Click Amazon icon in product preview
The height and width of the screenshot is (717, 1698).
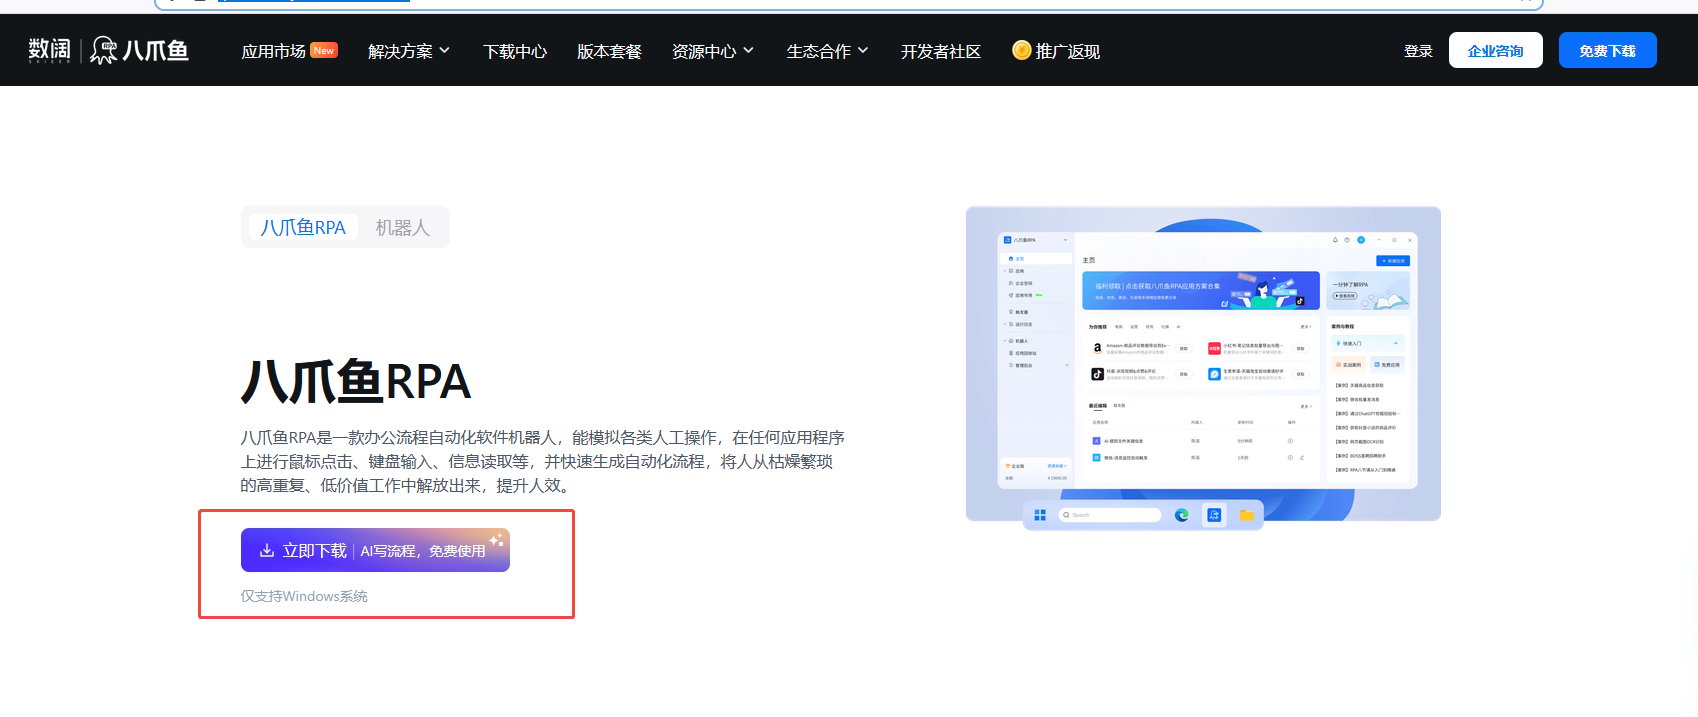[x=1097, y=348]
